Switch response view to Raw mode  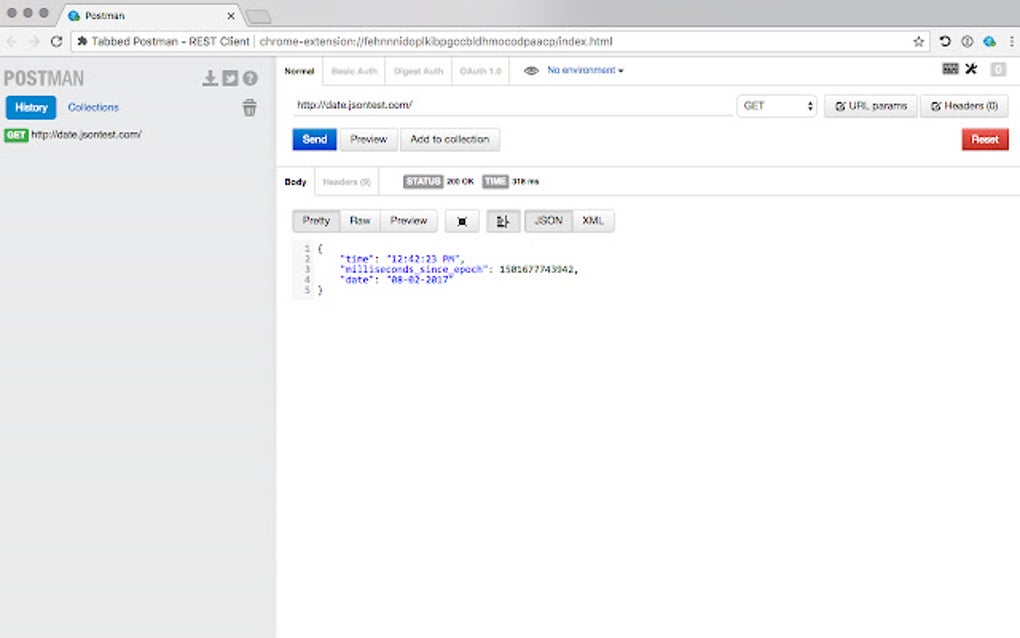360,220
